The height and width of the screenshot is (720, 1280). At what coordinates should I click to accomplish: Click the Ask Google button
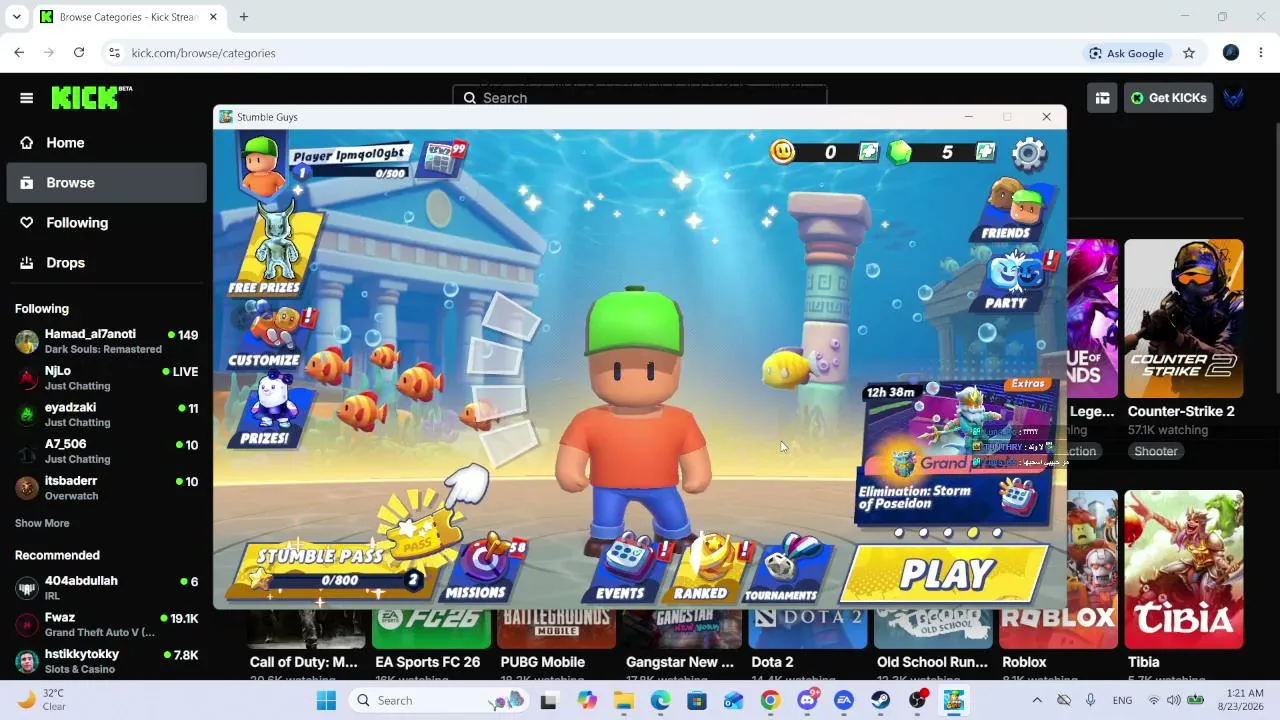[x=1126, y=53]
